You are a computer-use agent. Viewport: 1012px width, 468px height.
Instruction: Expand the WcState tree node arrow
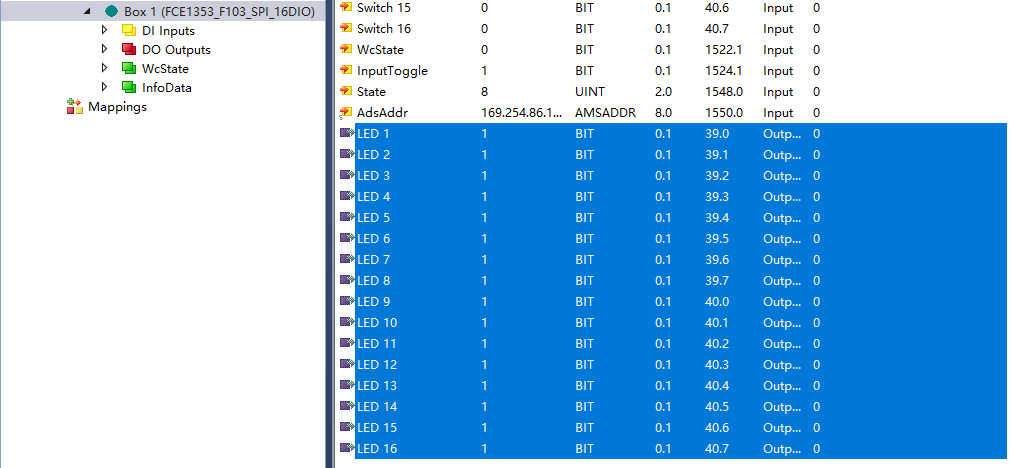pos(104,68)
